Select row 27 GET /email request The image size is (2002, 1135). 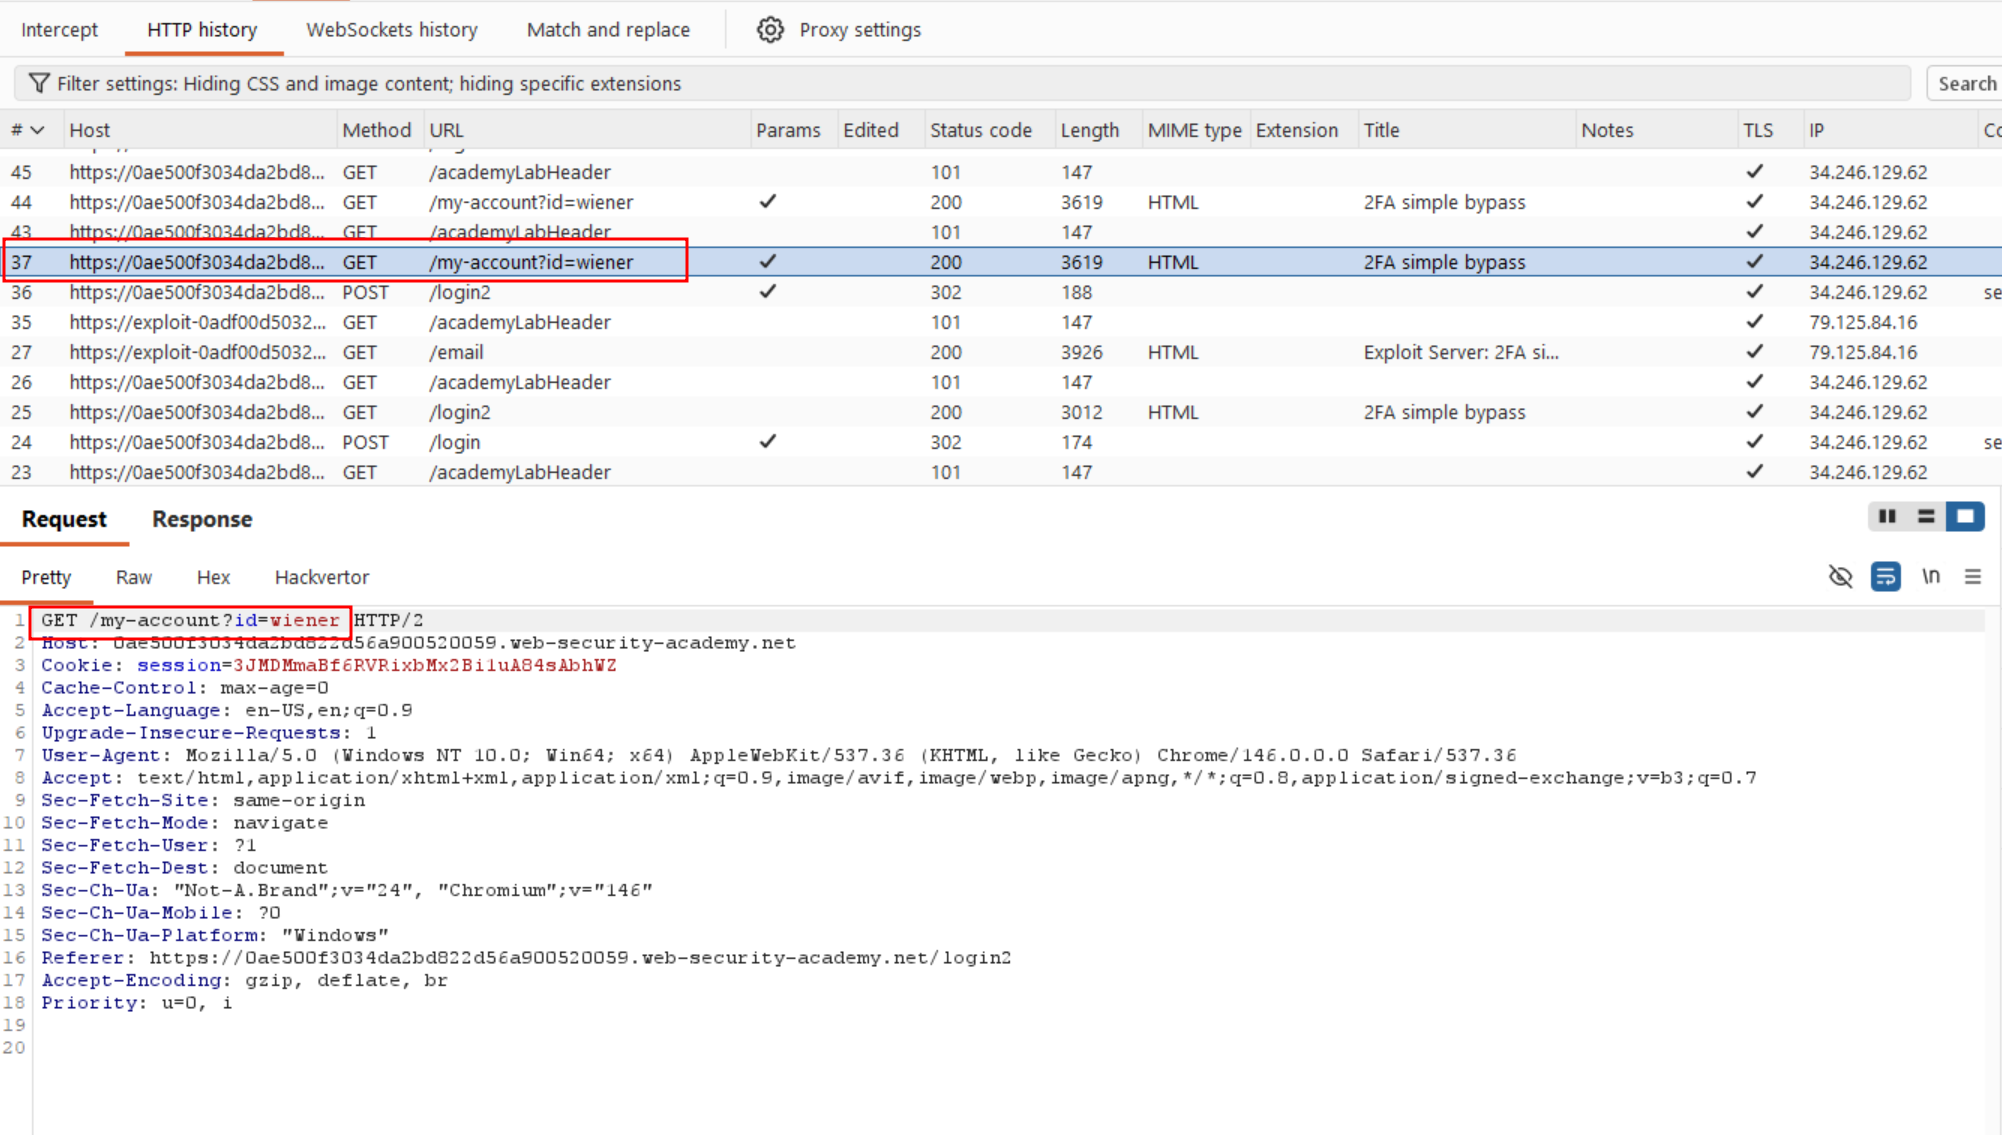[1001, 352]
